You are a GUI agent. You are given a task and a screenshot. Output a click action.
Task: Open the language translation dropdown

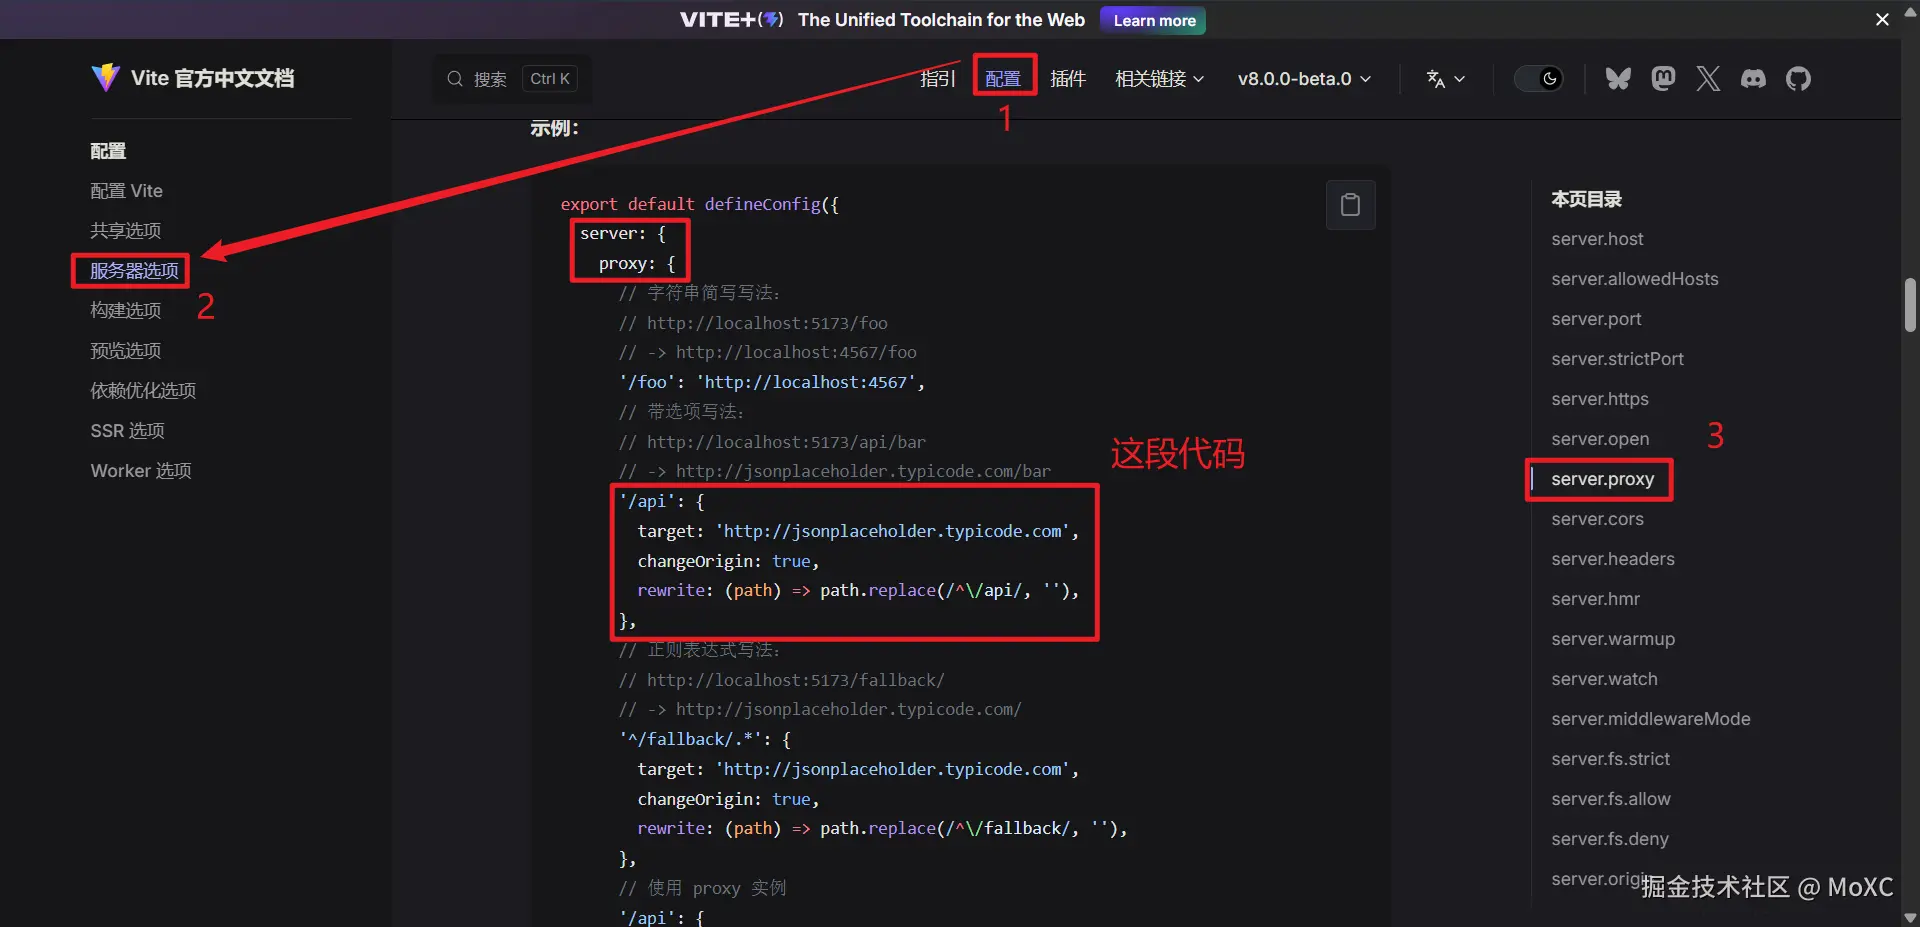(x=1445, y=79)
